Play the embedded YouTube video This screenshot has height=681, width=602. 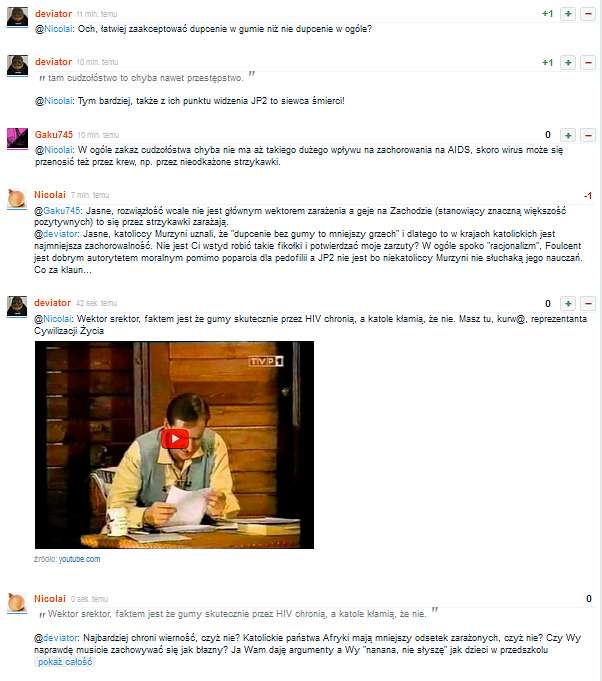[x=175, y=439]
